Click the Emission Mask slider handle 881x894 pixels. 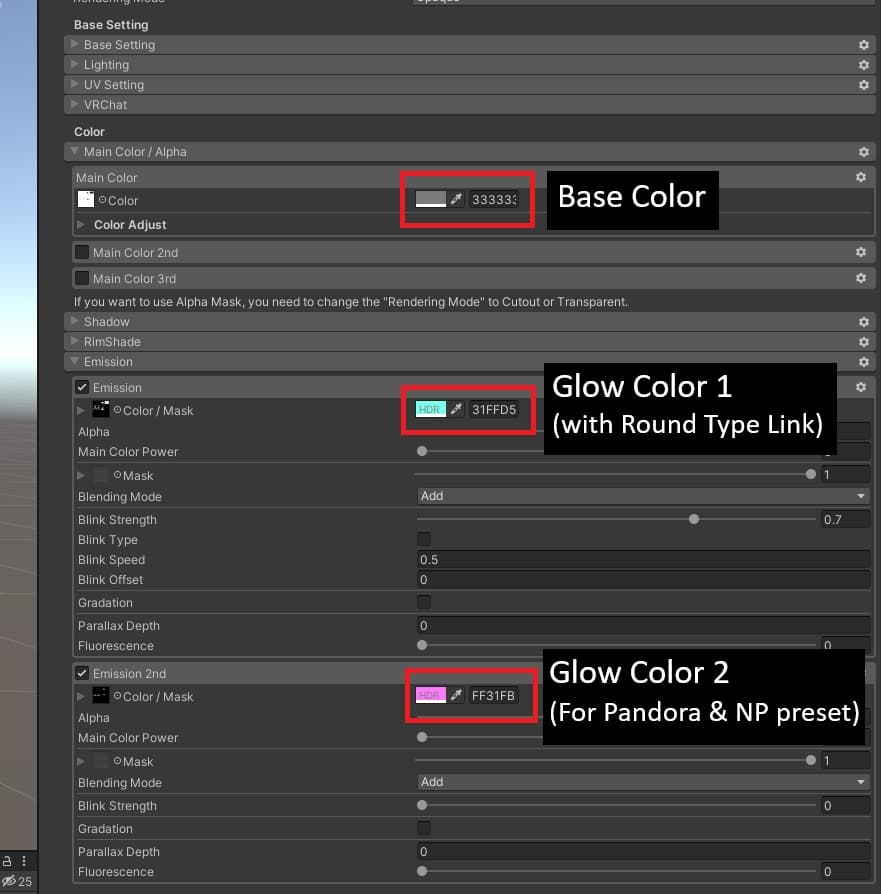coord(811,474)
